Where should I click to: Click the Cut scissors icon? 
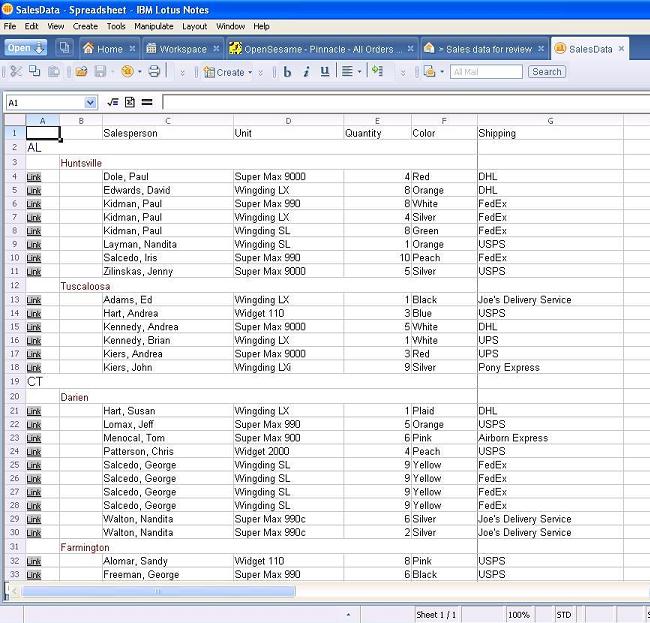coord(15,72)
